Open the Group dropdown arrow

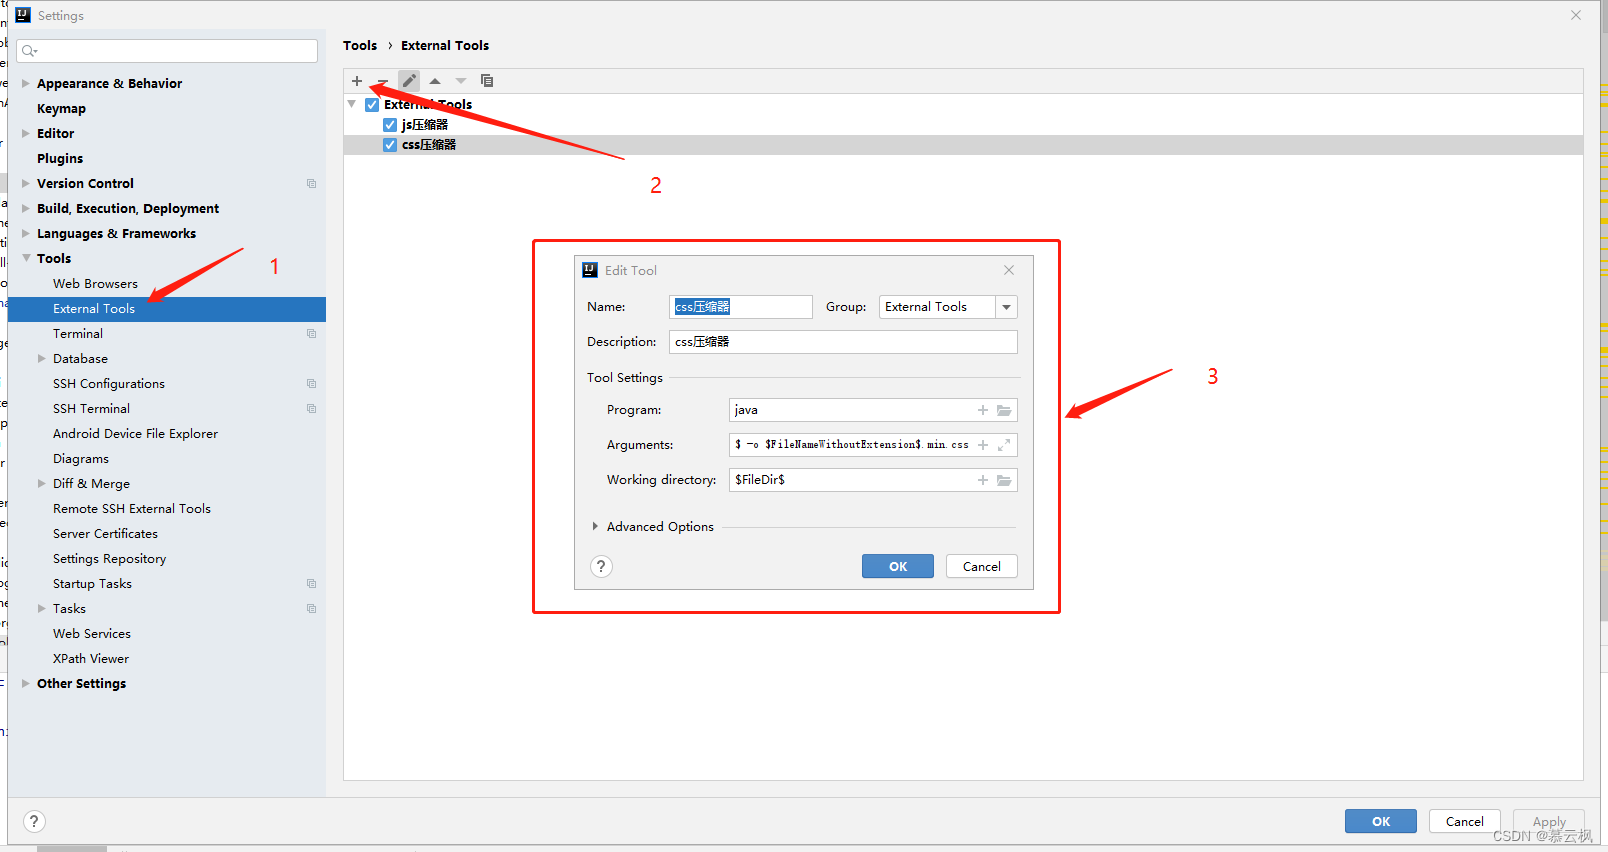1006,307
